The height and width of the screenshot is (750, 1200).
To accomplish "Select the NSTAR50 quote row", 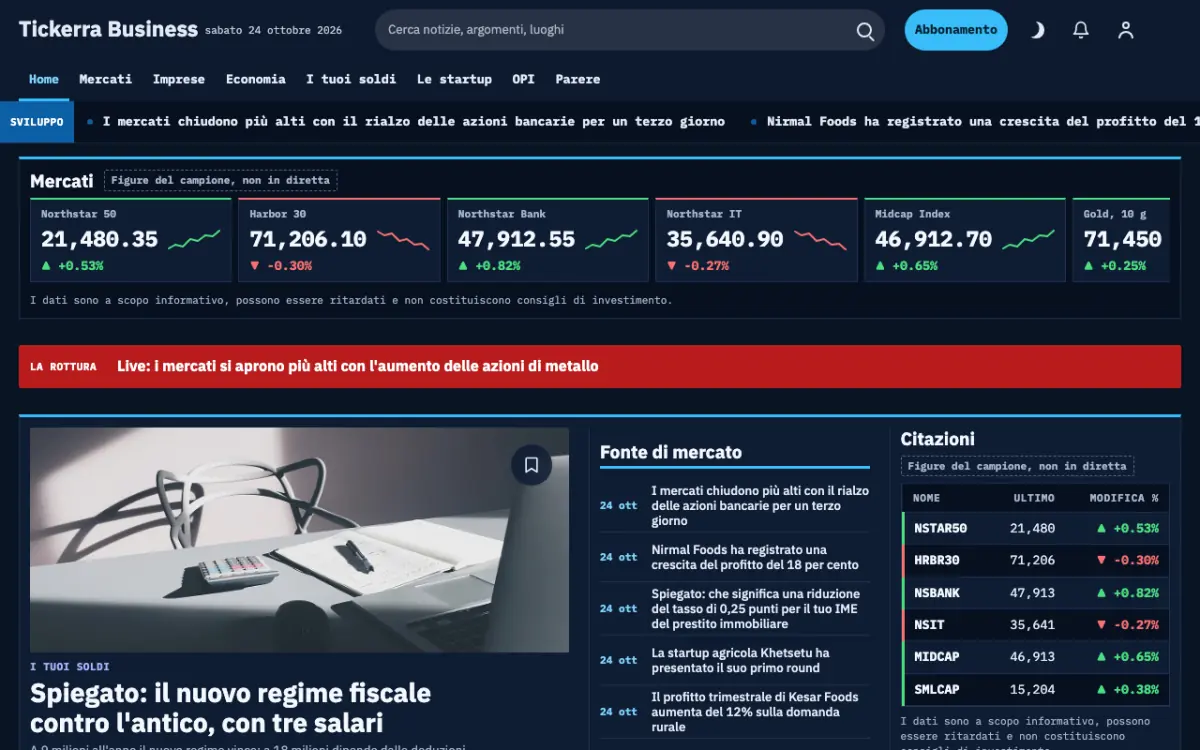I will pyautogui.click(x=1035, y=529).
